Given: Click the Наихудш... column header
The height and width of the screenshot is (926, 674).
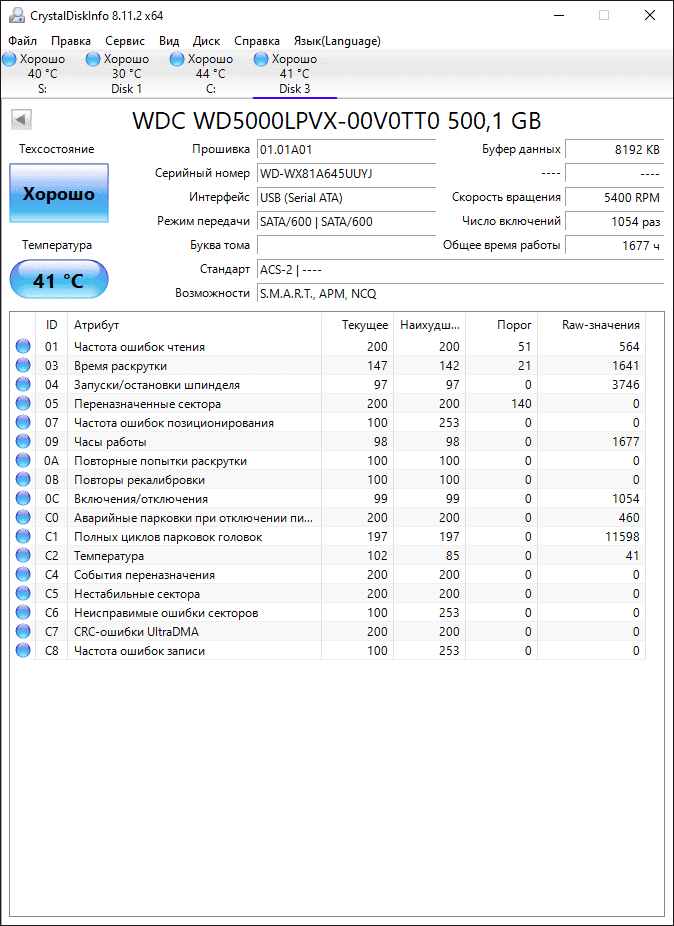Looking at the screenshot, I should [429, 325].
